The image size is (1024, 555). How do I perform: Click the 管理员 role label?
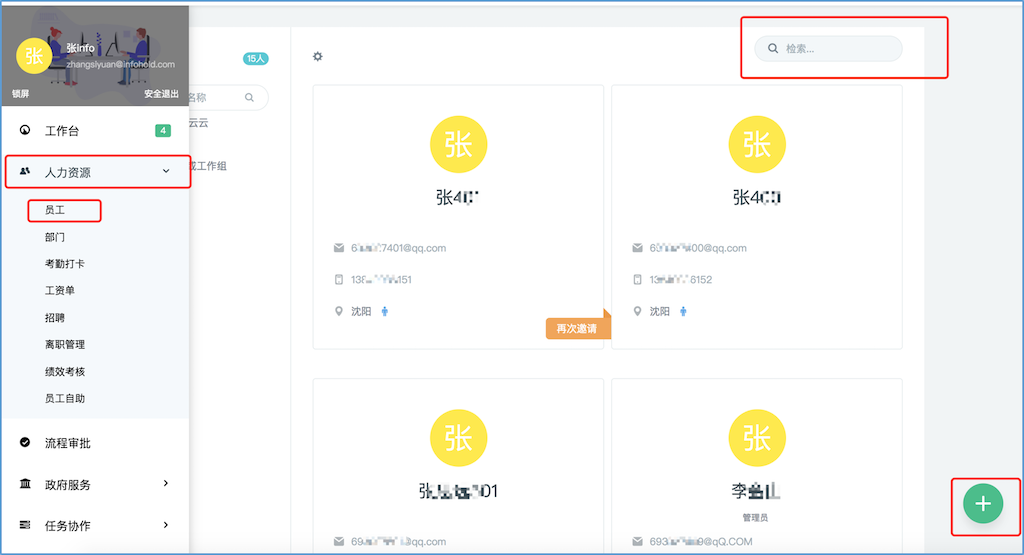coord(755,517)
